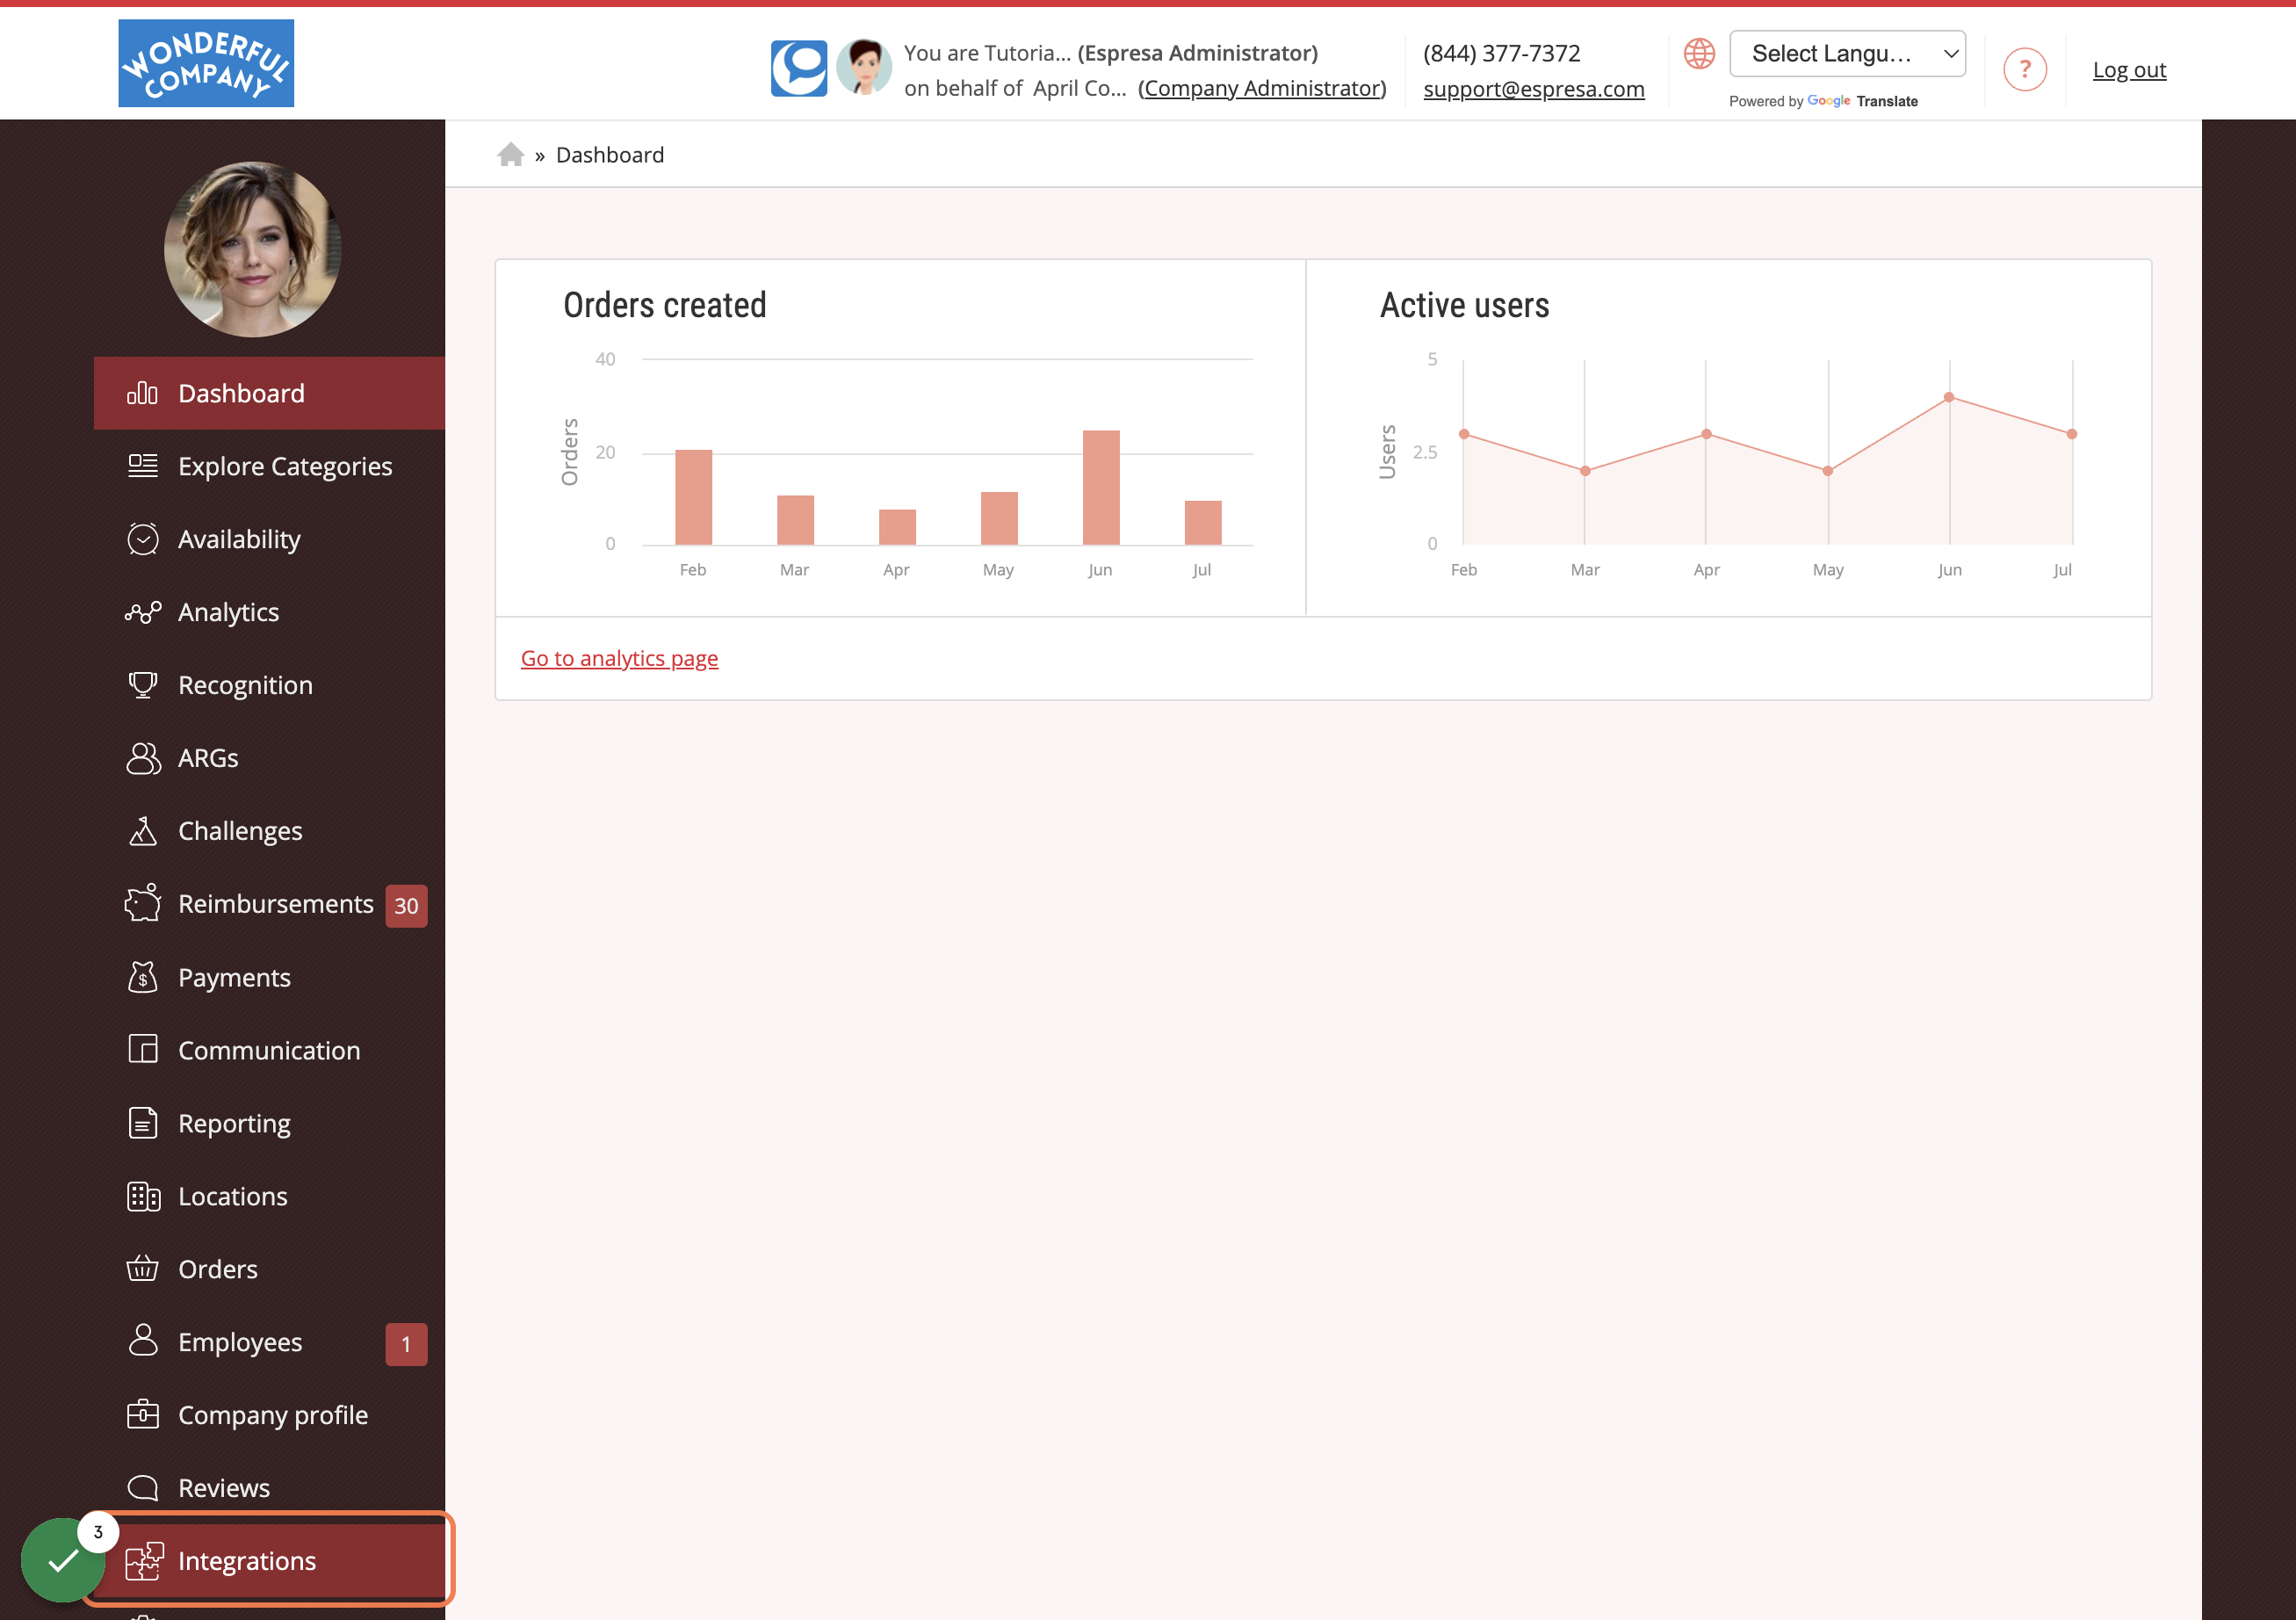Select Company profile from sidebar
This screenshot has height=1620, width=2296.
point(269,1414)
